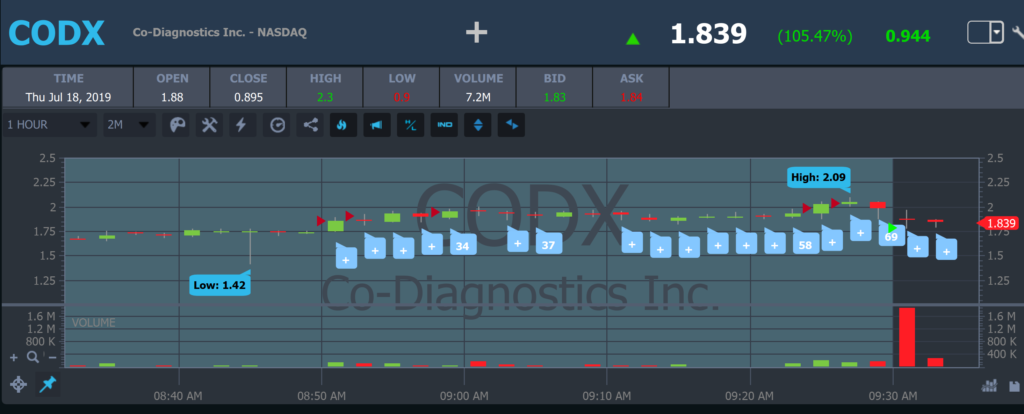Zoom in with the plus magnifier control

point(14,357)
